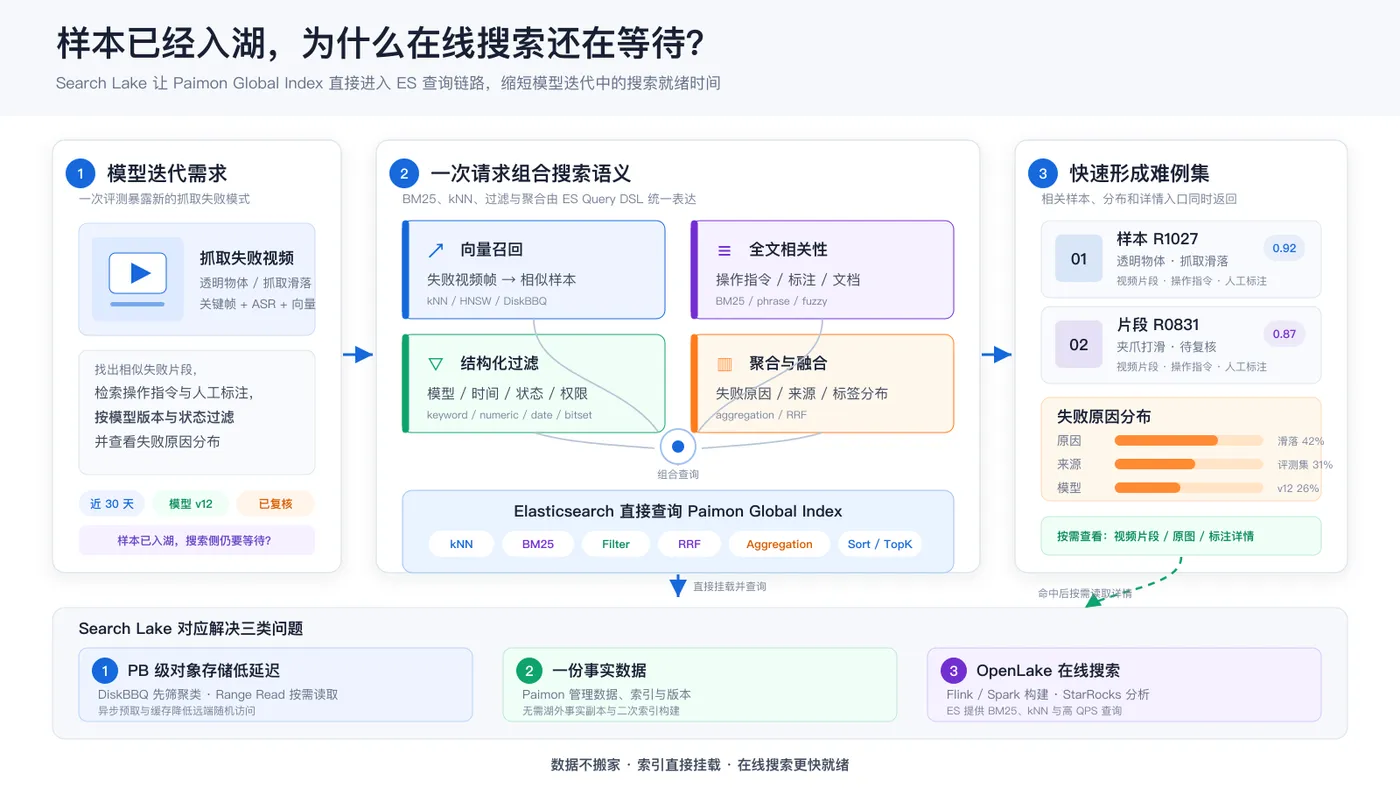Open the 样本 R1027 result card

[1181, 259]
